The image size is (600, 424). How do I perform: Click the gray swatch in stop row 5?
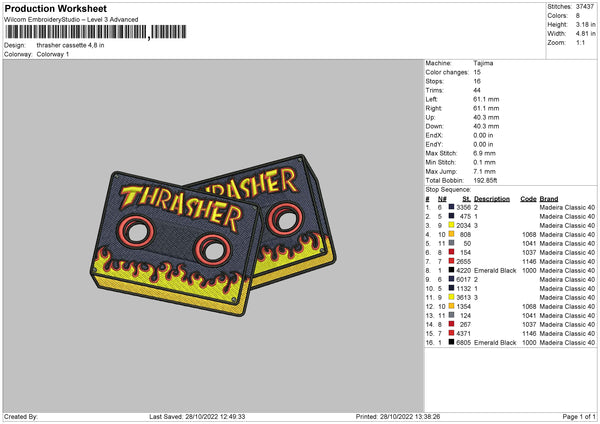[x=452, y=243]
